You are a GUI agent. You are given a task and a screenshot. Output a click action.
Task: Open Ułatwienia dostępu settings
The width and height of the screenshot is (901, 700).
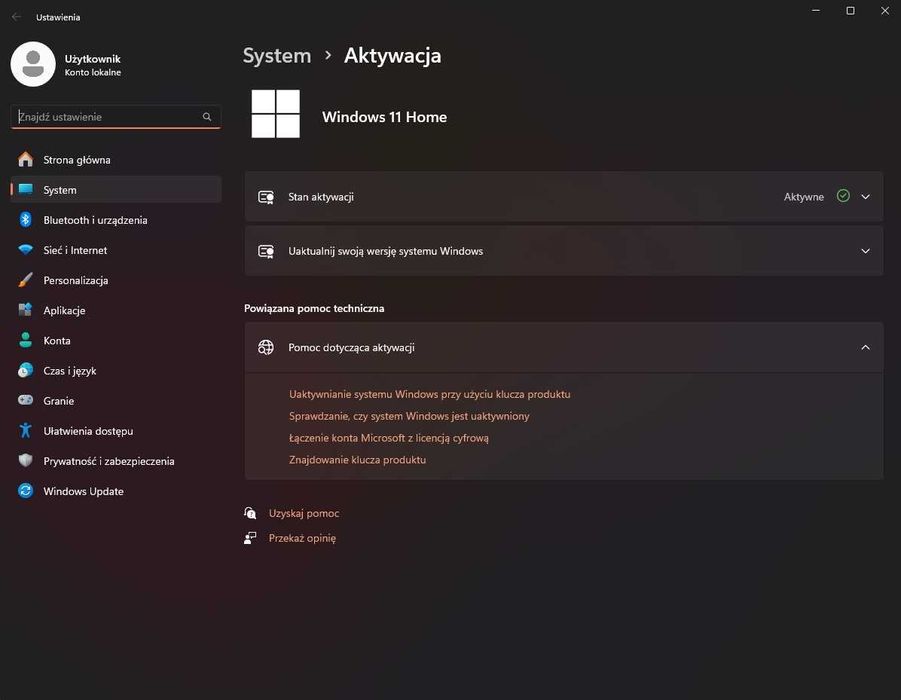(116, 431)
